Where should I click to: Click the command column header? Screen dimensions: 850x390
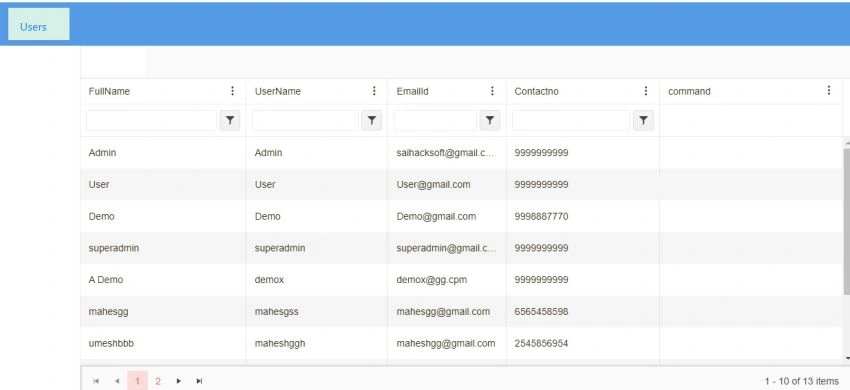pos(689,91)
